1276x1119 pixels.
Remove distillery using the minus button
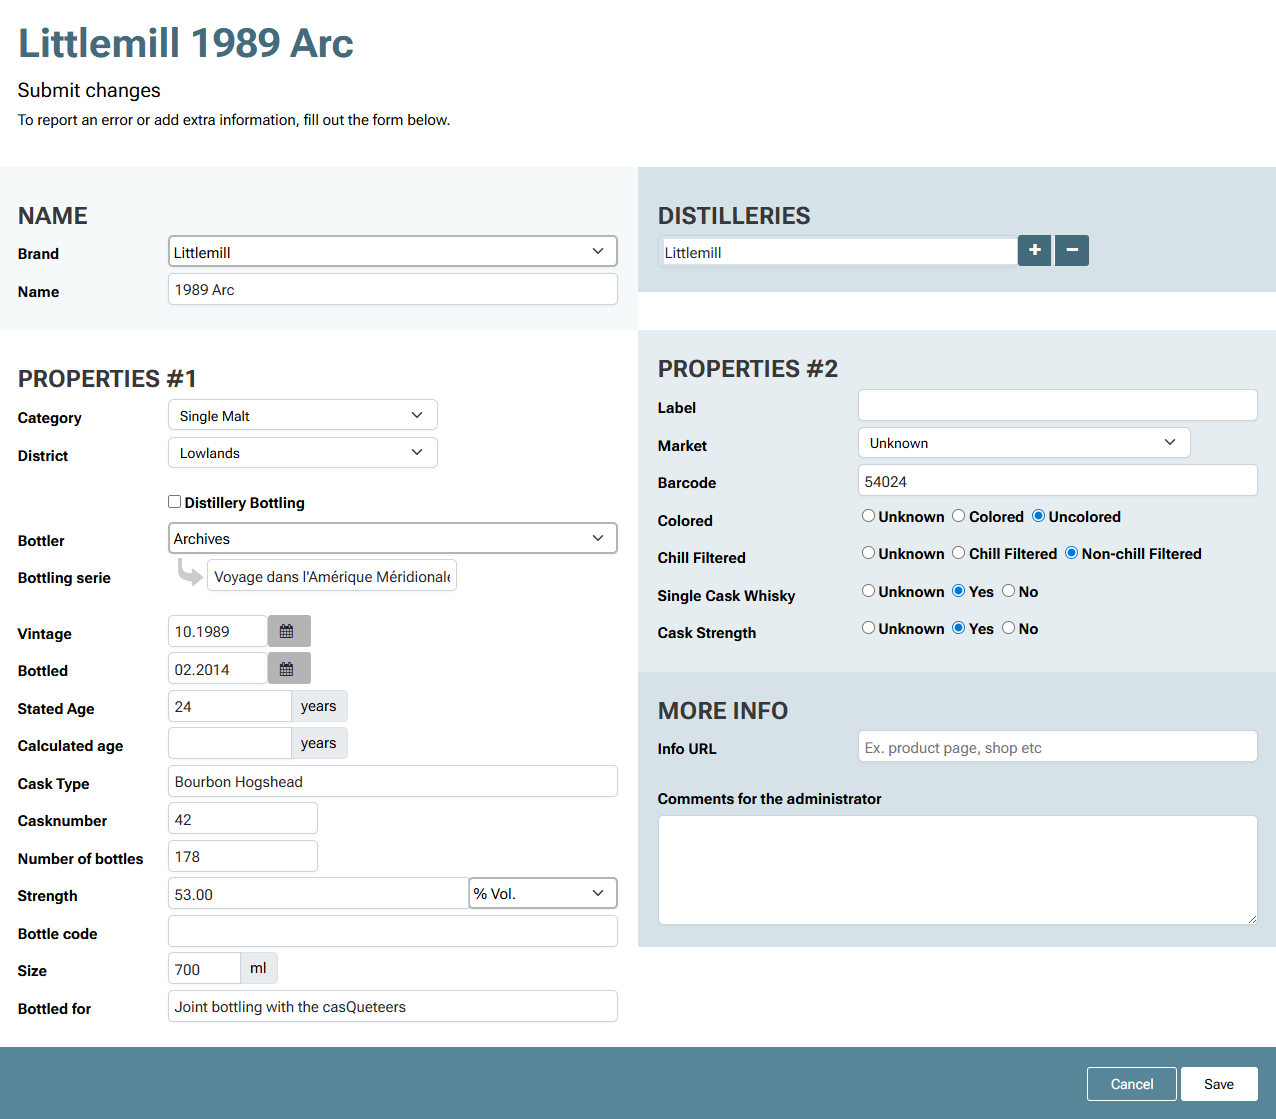point(1072,251)
